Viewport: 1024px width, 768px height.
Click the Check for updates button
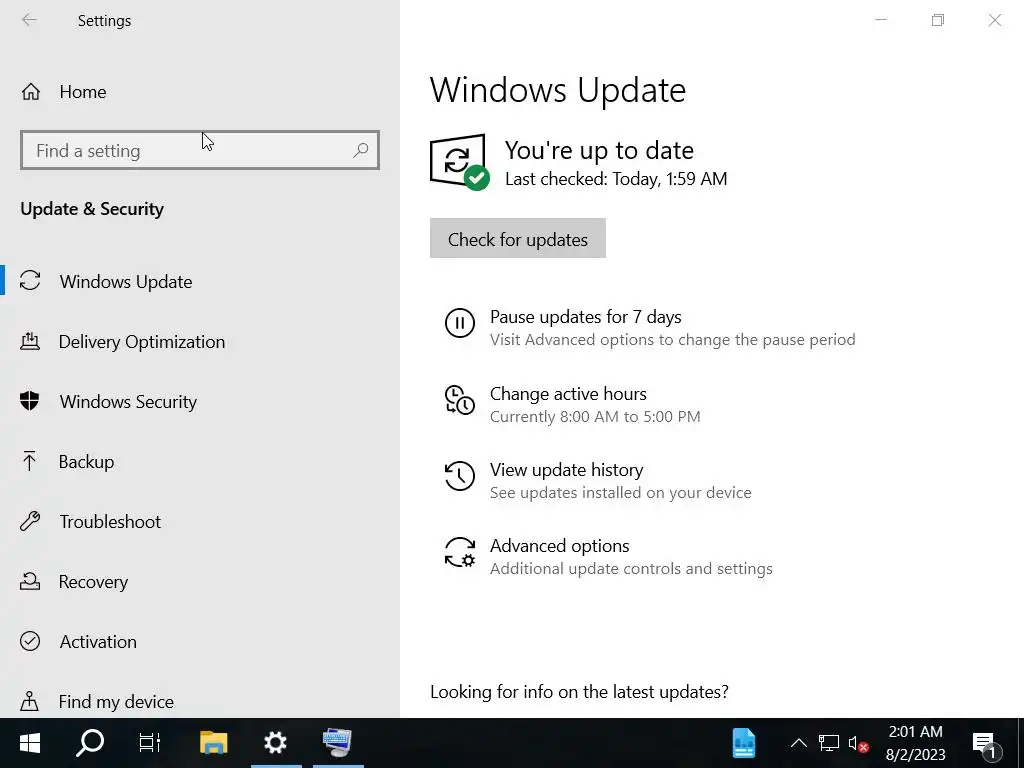click(x=518, y=238)
